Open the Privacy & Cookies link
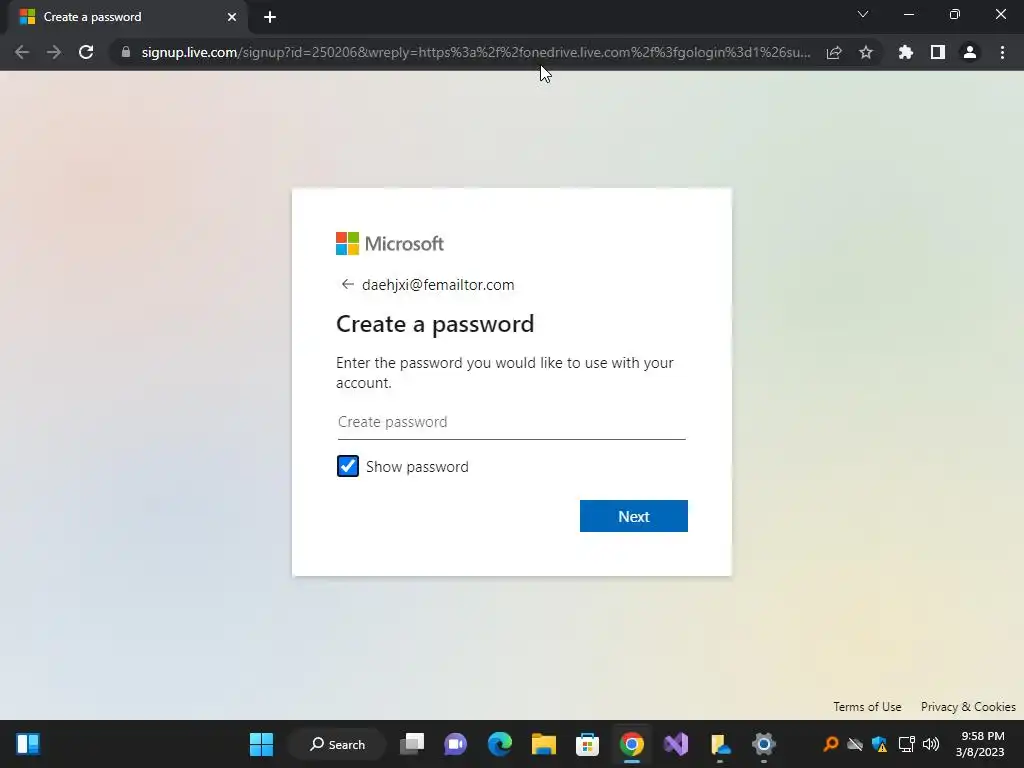The height and width of the screenshot is (768, 1024). pyautogui.click(x=968, y=707)
